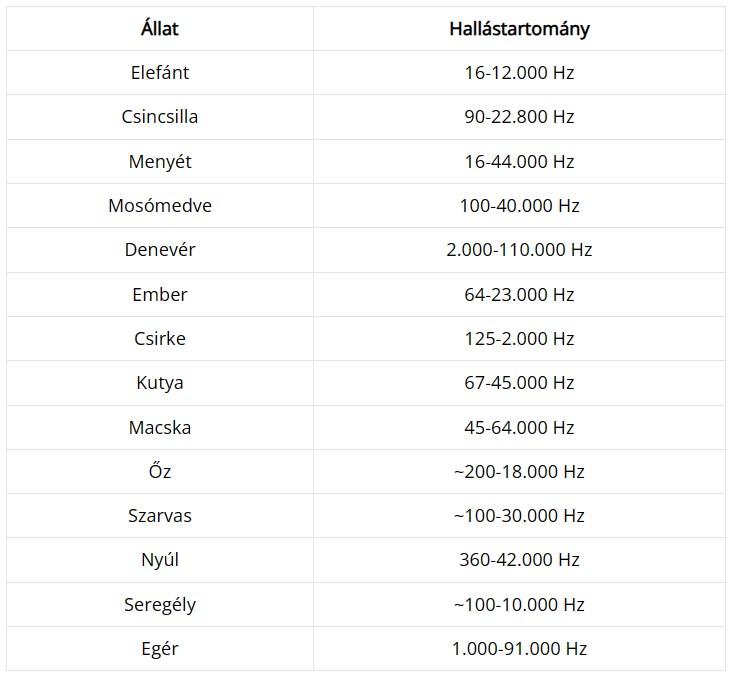Image resolution: width=734 pixels, height=678 pixels.
Task: Click the Mosómedve table cell
Action: [x=160, y=206]
